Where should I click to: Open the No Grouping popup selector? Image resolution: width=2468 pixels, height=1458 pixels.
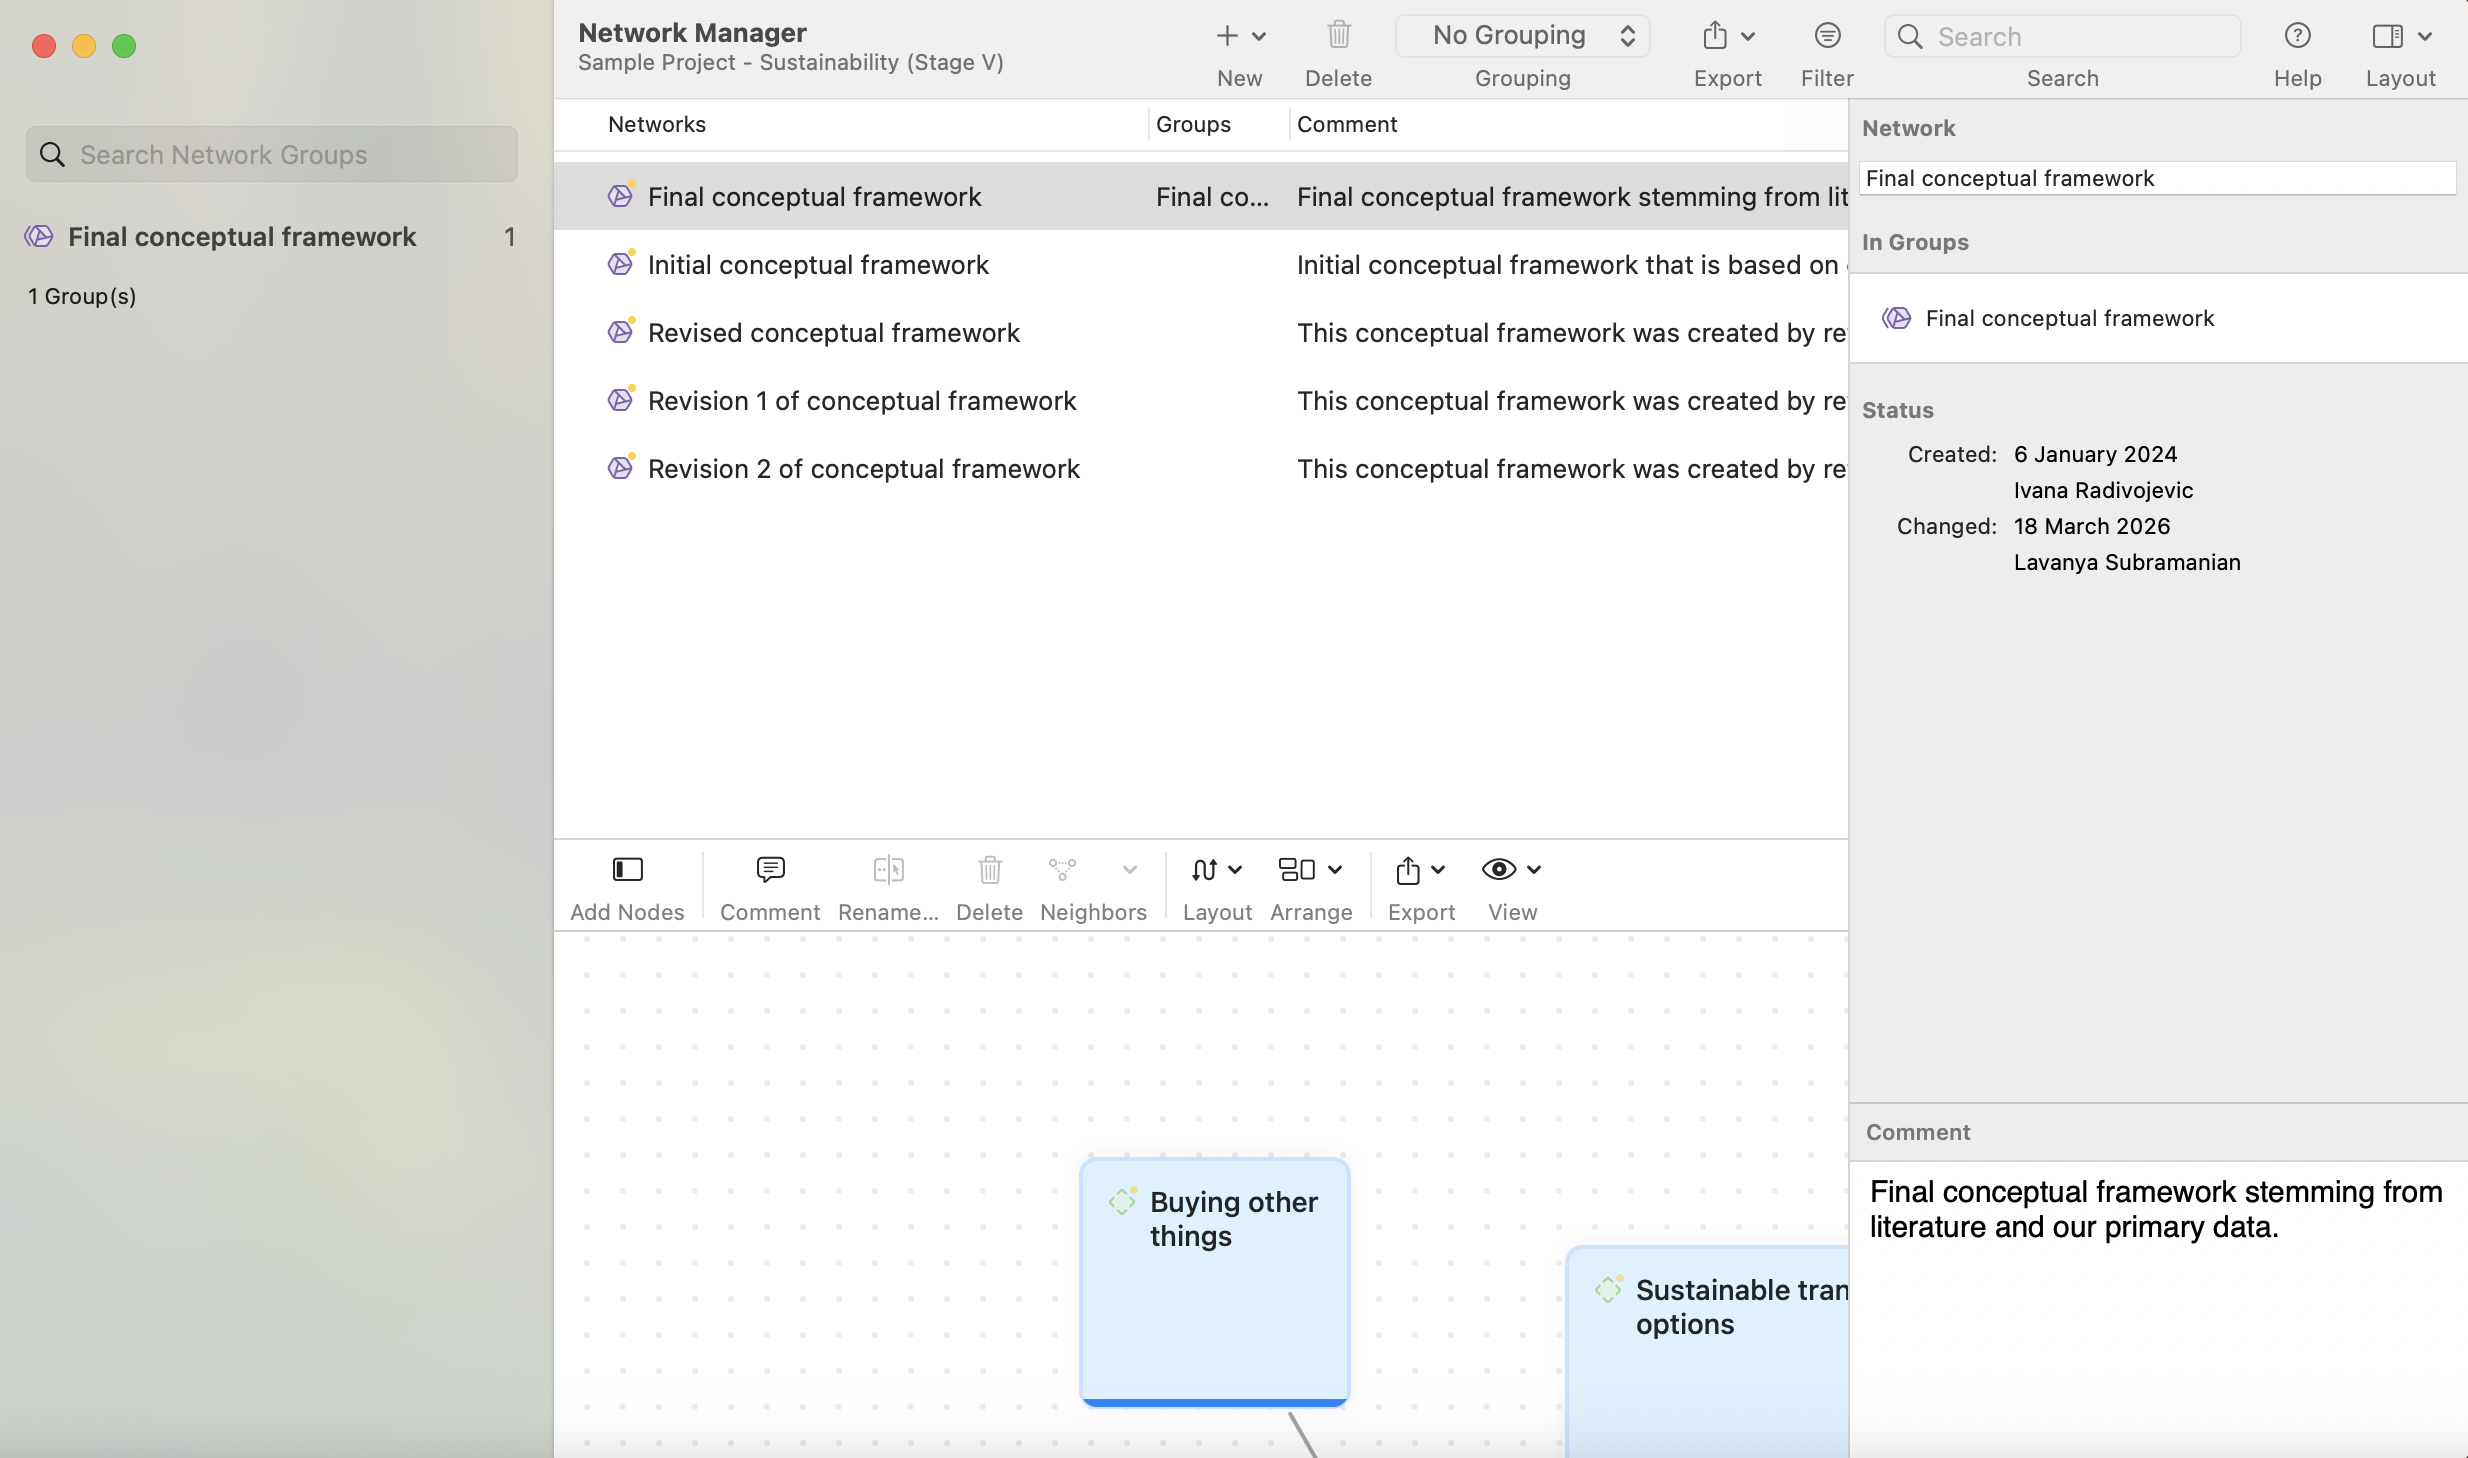coord(1522,36)
